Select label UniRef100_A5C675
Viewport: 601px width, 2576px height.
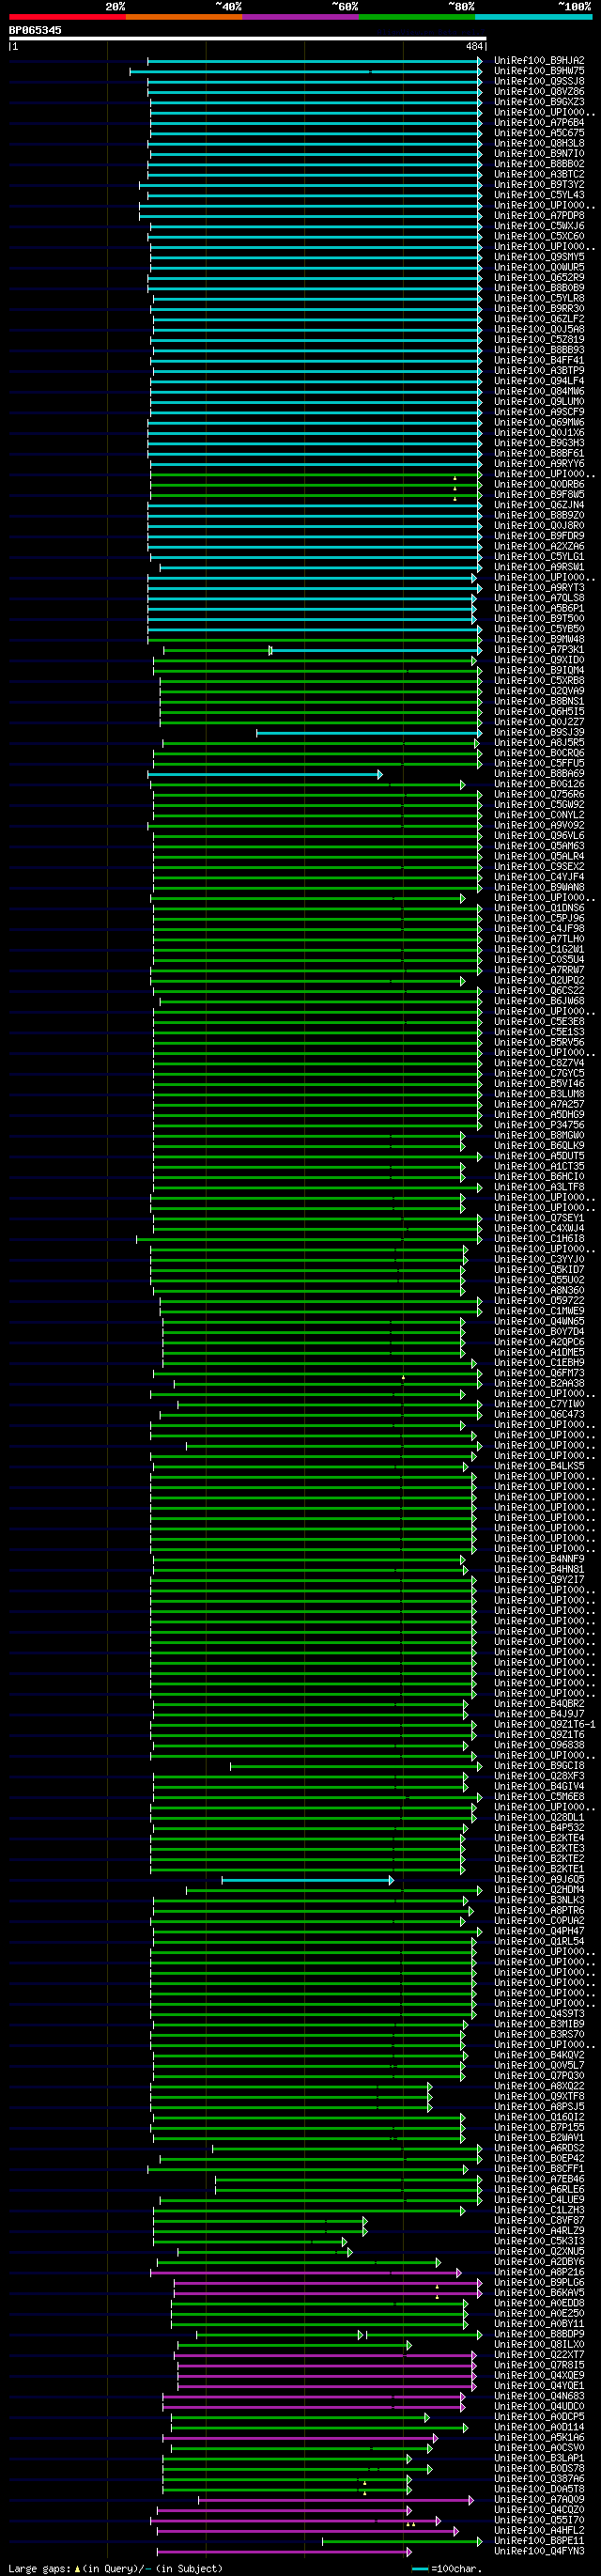[539, 133]
